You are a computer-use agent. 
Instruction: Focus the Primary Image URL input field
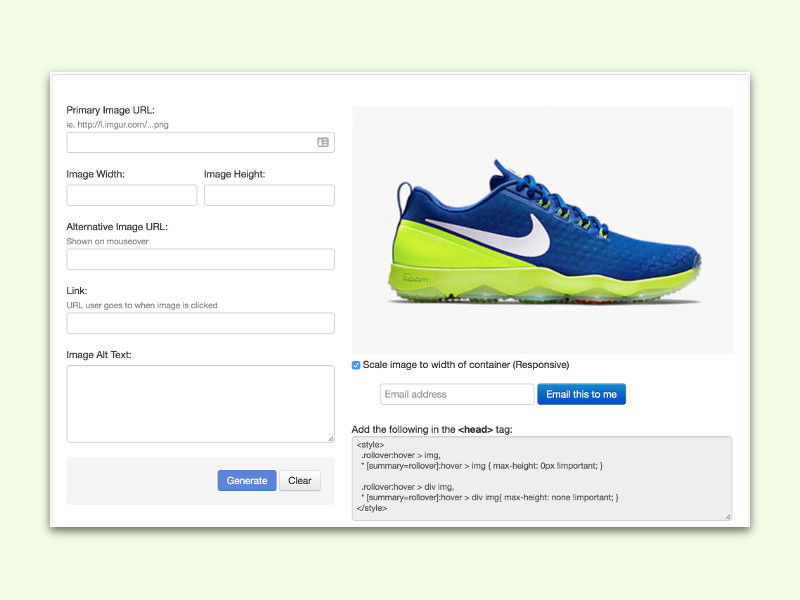(201, 142)
